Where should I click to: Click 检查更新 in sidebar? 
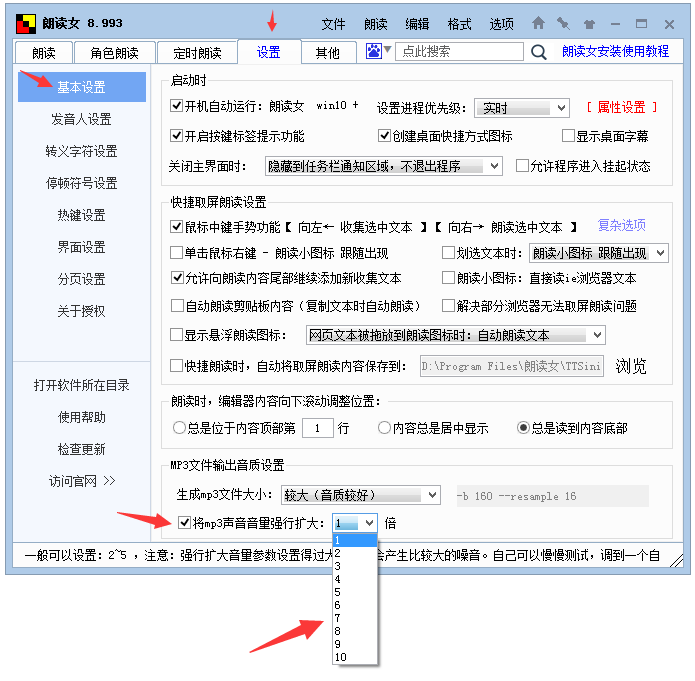point(82,449)
